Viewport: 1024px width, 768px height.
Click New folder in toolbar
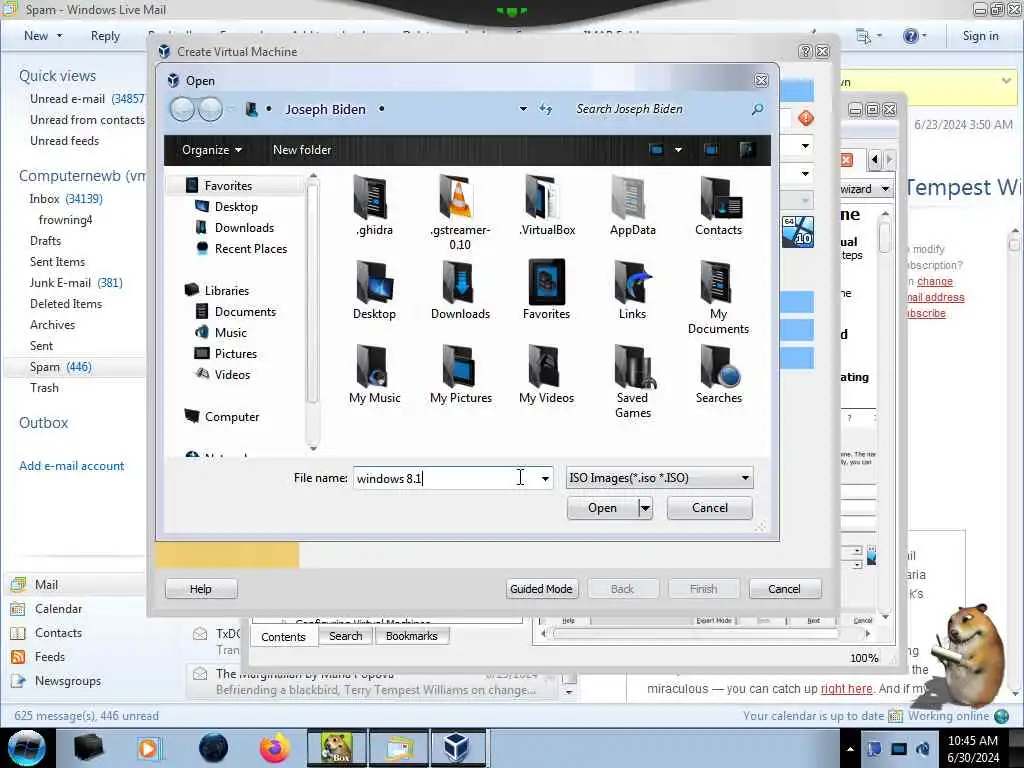click(x=302, y=150)
